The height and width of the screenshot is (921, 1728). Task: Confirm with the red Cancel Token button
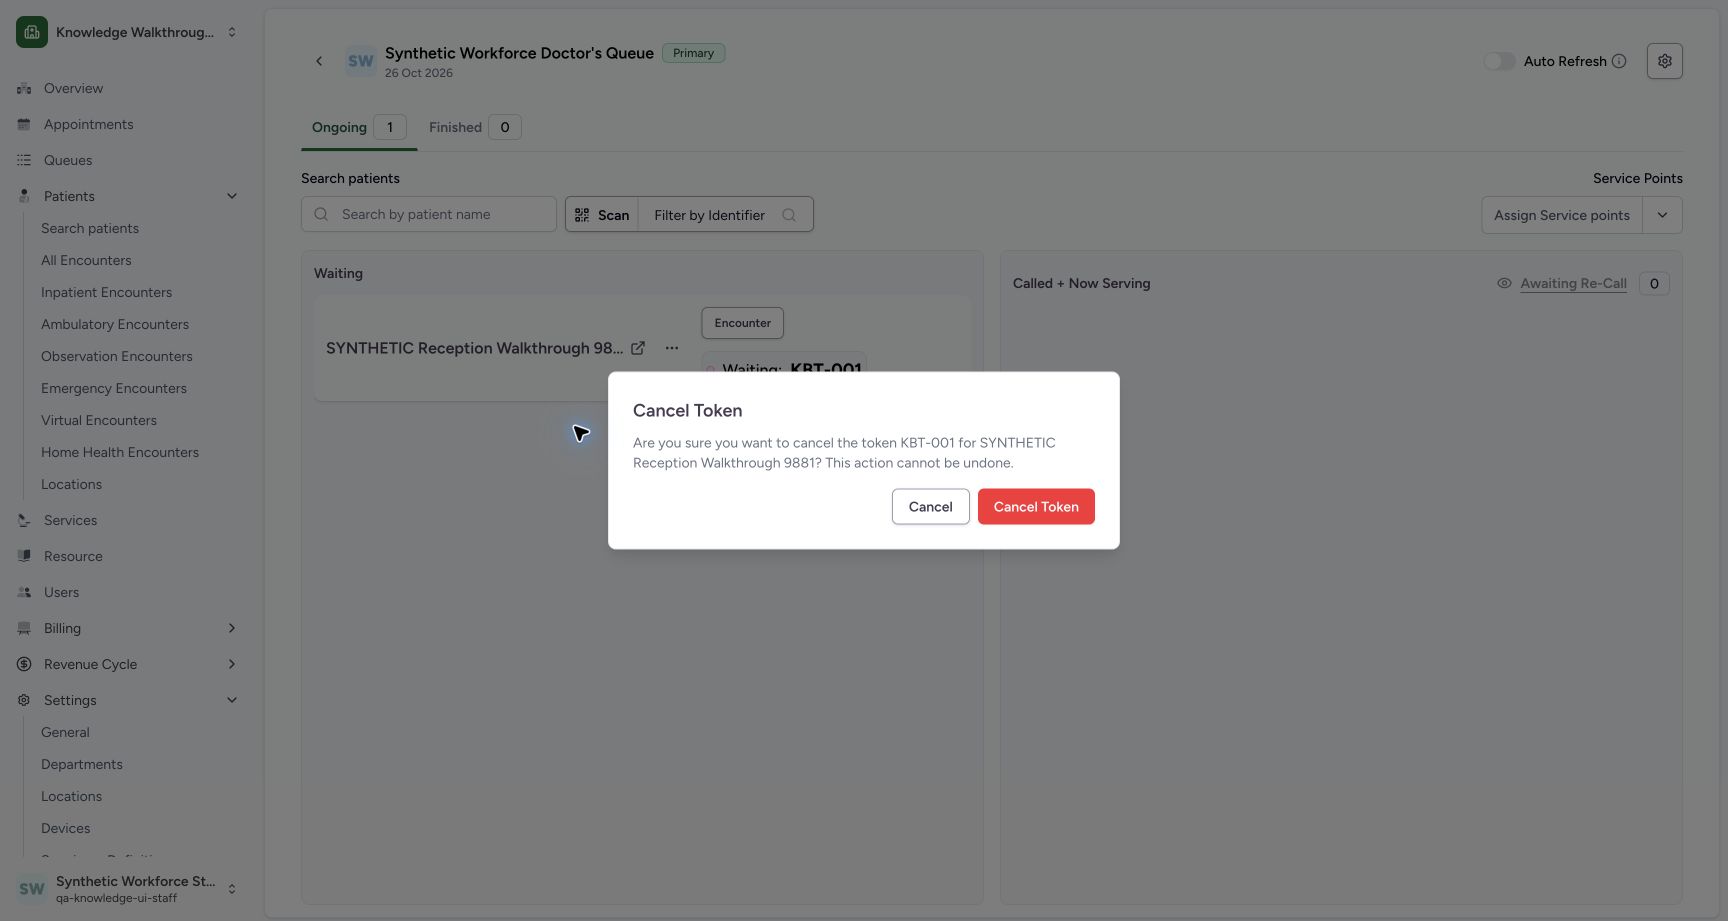tap(1036, 506)
